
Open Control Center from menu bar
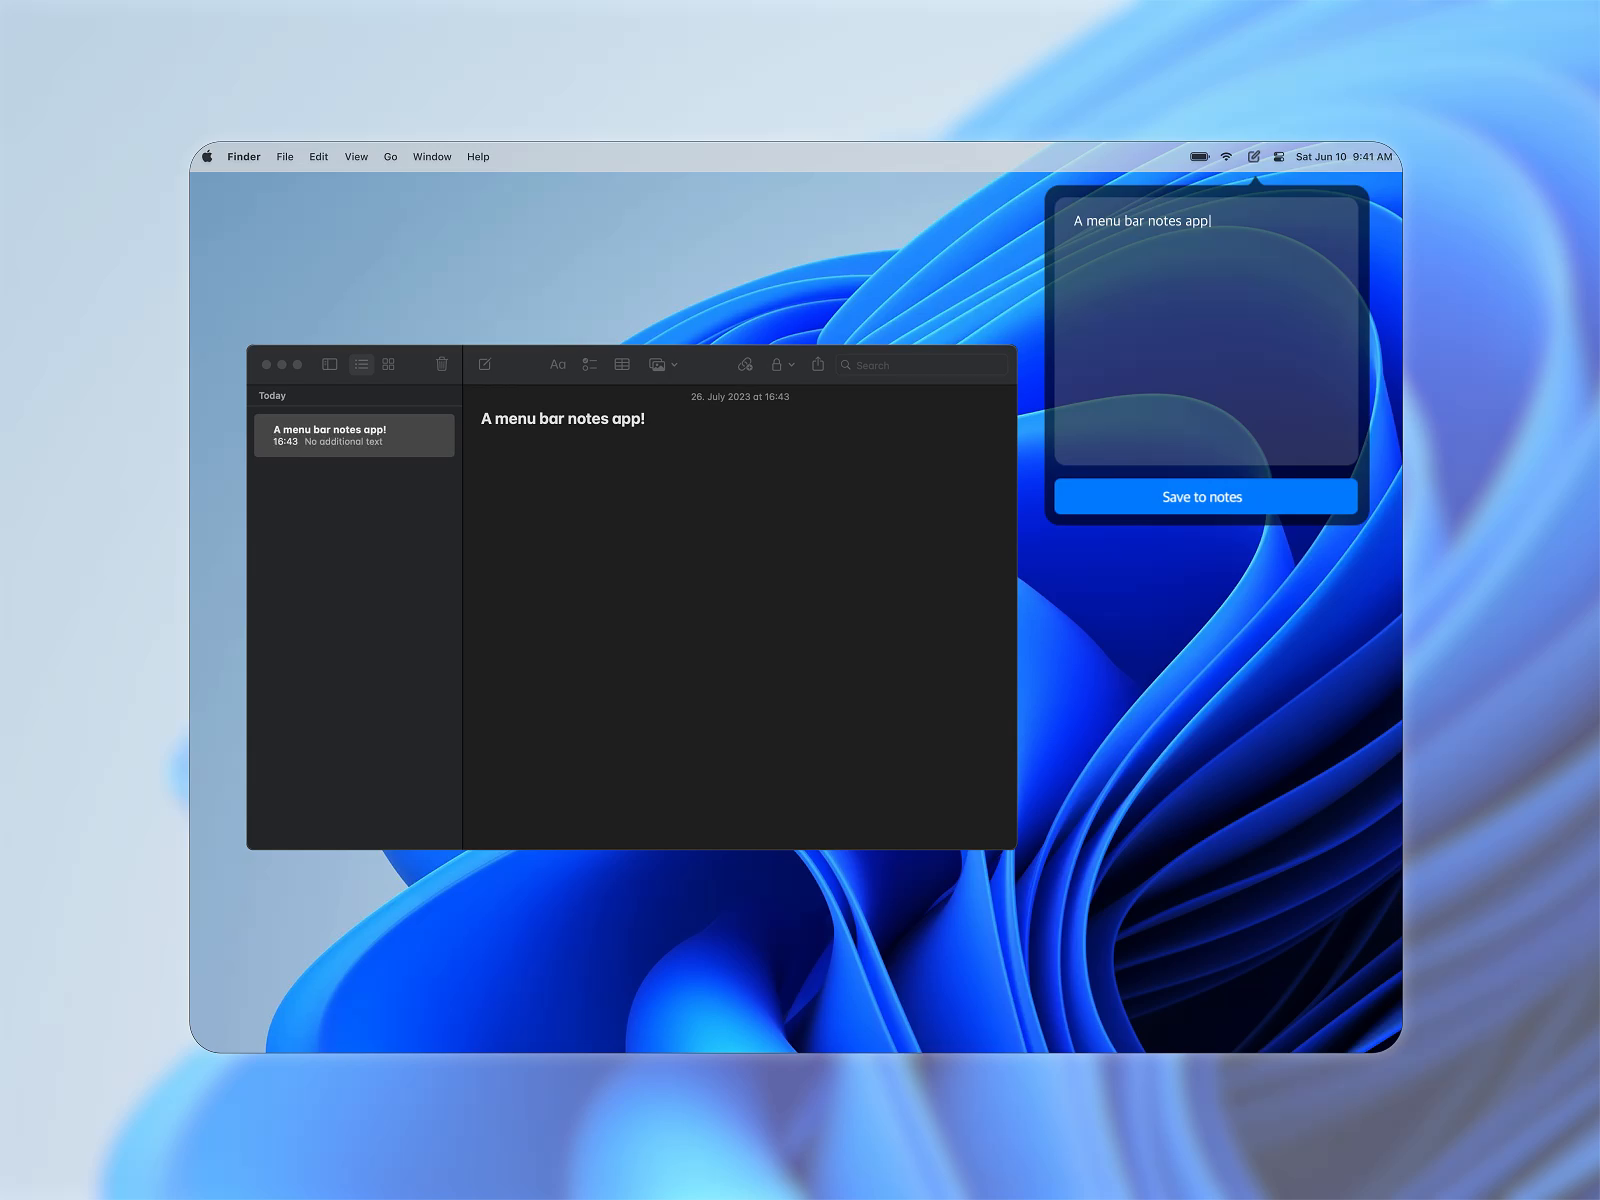coord(1279,157)
